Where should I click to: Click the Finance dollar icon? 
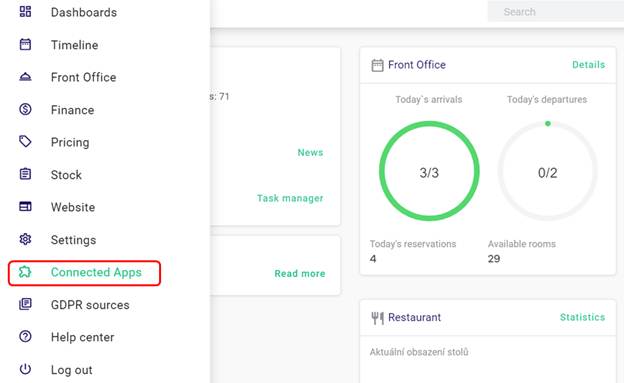pos(25,109)
